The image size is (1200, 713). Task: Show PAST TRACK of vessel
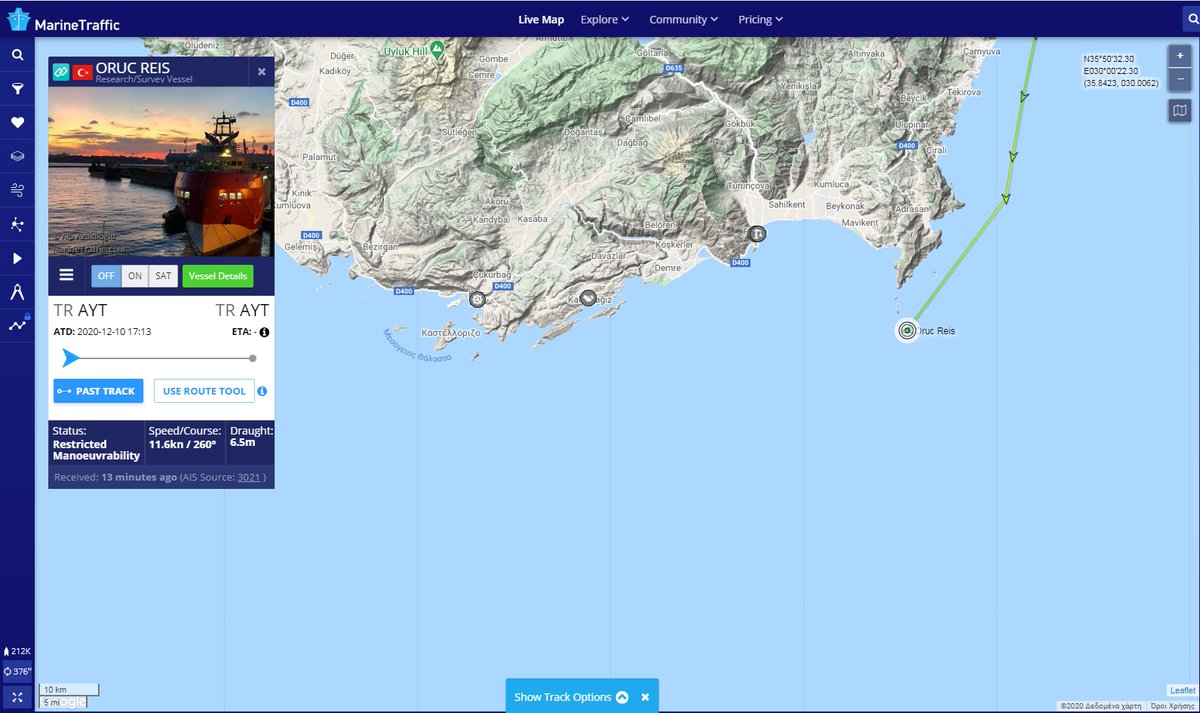[99, 391]
